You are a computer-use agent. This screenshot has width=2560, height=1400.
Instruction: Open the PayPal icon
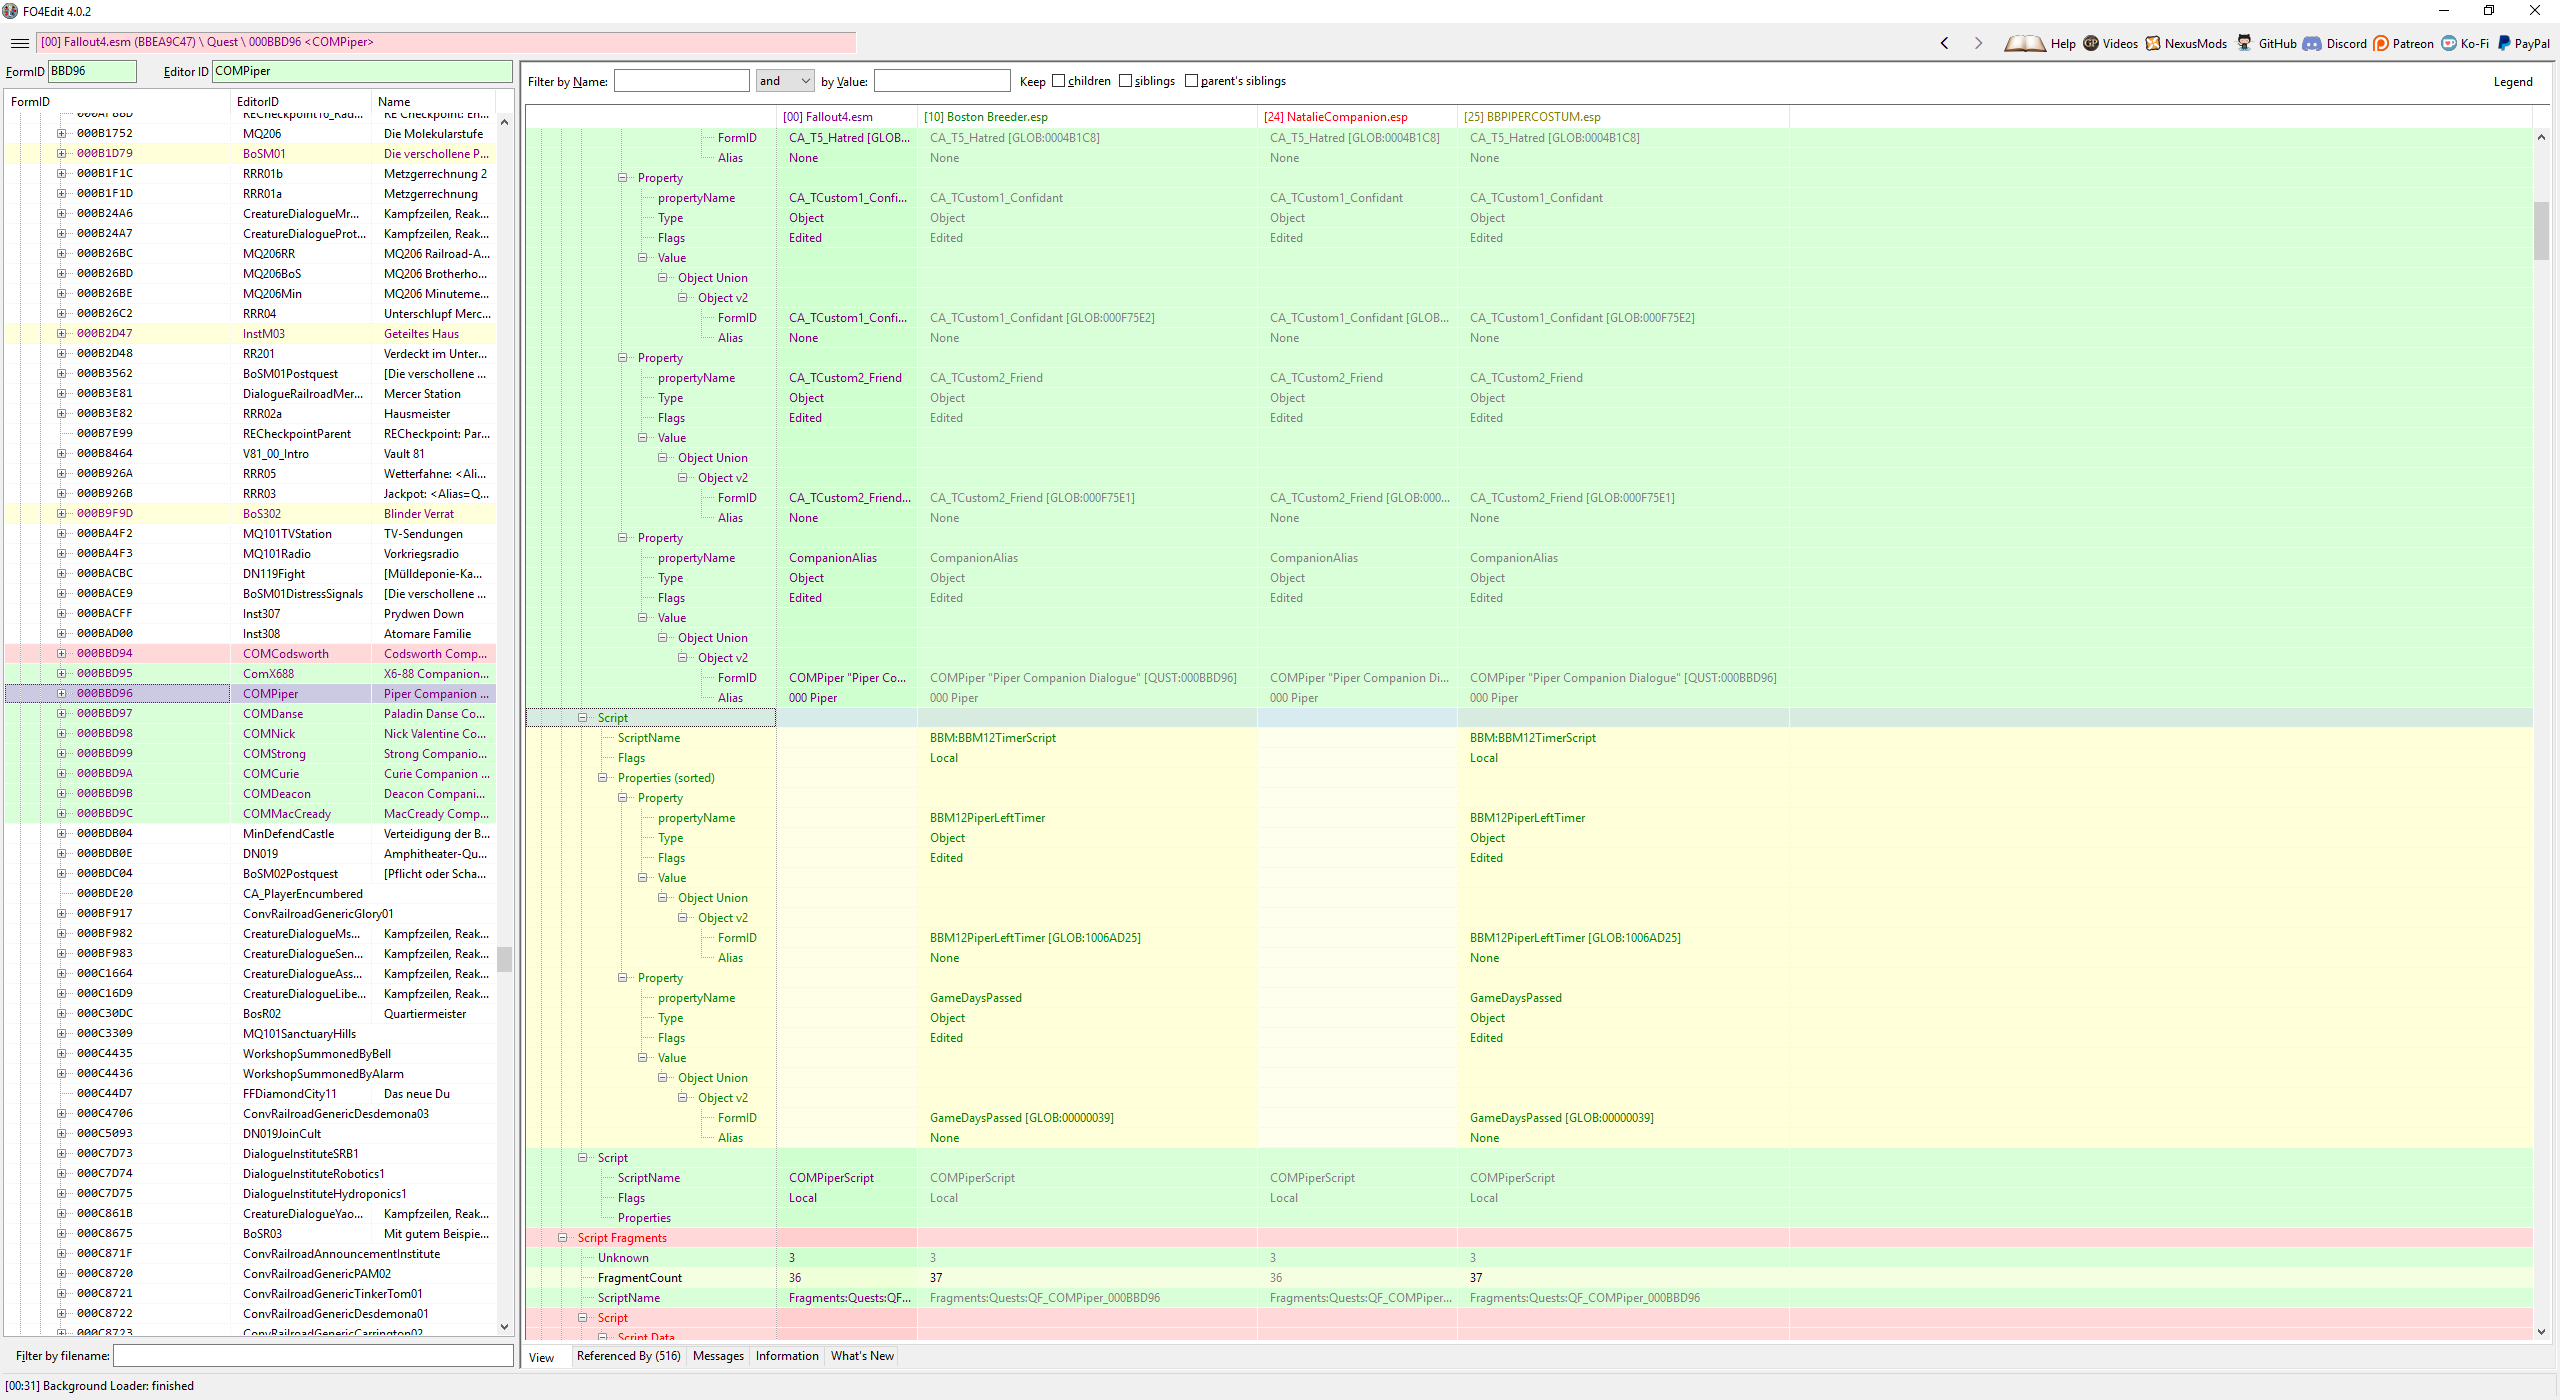(2503, 43)
